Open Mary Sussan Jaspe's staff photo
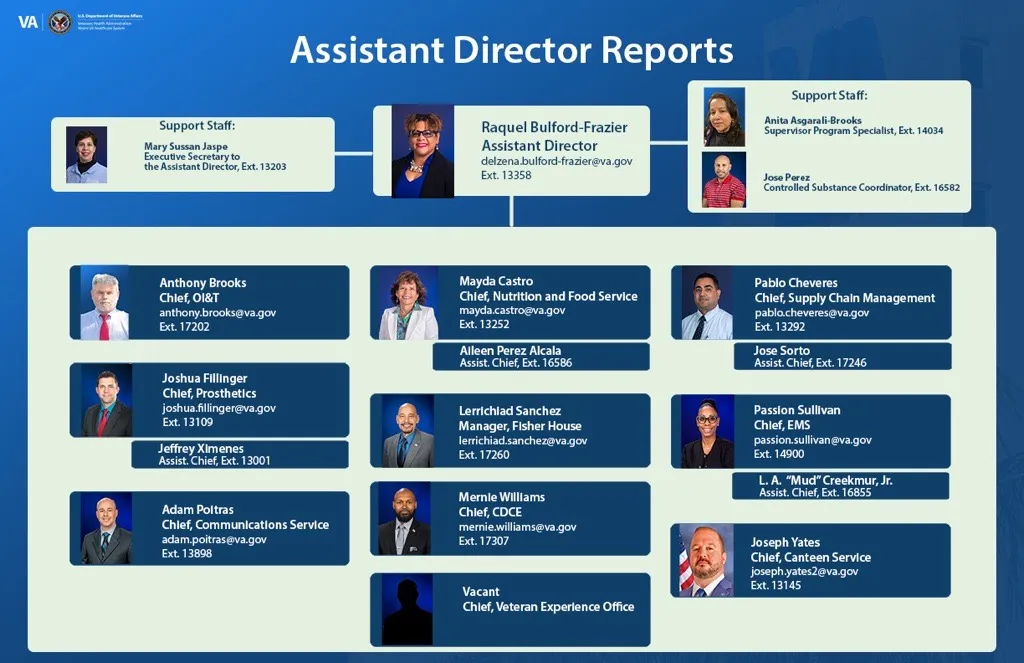Screen dimensions: 1024x663 tap(86, 155)
